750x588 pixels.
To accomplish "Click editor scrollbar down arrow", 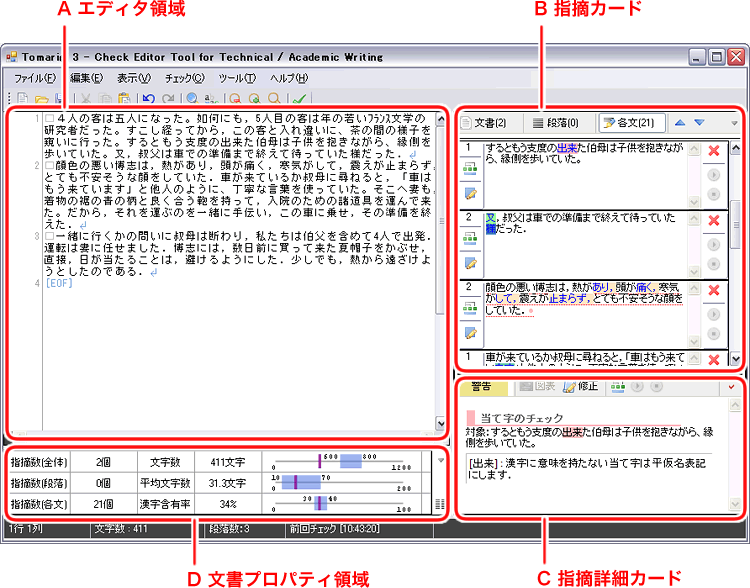I will 441,423.
